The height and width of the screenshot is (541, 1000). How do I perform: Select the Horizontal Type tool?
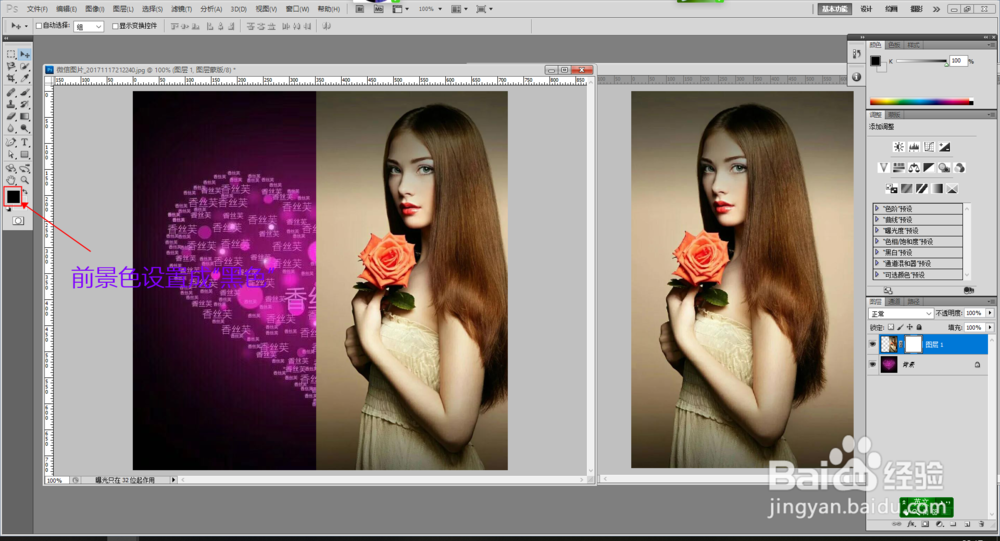[x=24, y=141]
